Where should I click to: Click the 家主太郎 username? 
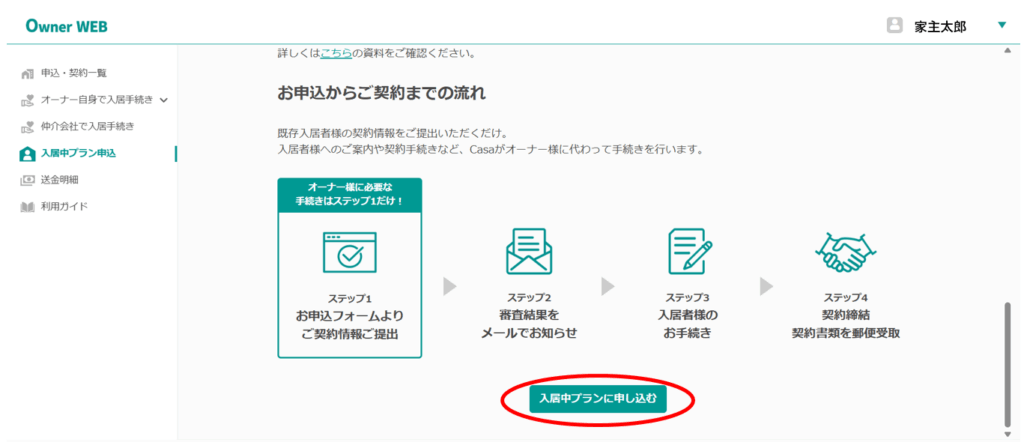pyautogui.click(x=940, y=27)
